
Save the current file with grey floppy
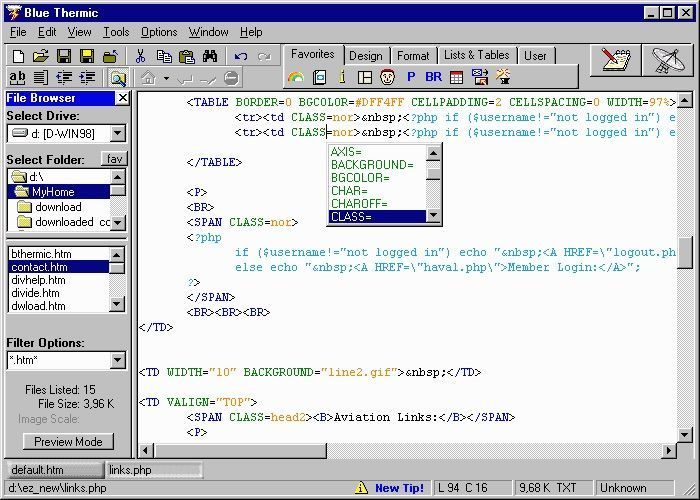click(x=64, y=56)
